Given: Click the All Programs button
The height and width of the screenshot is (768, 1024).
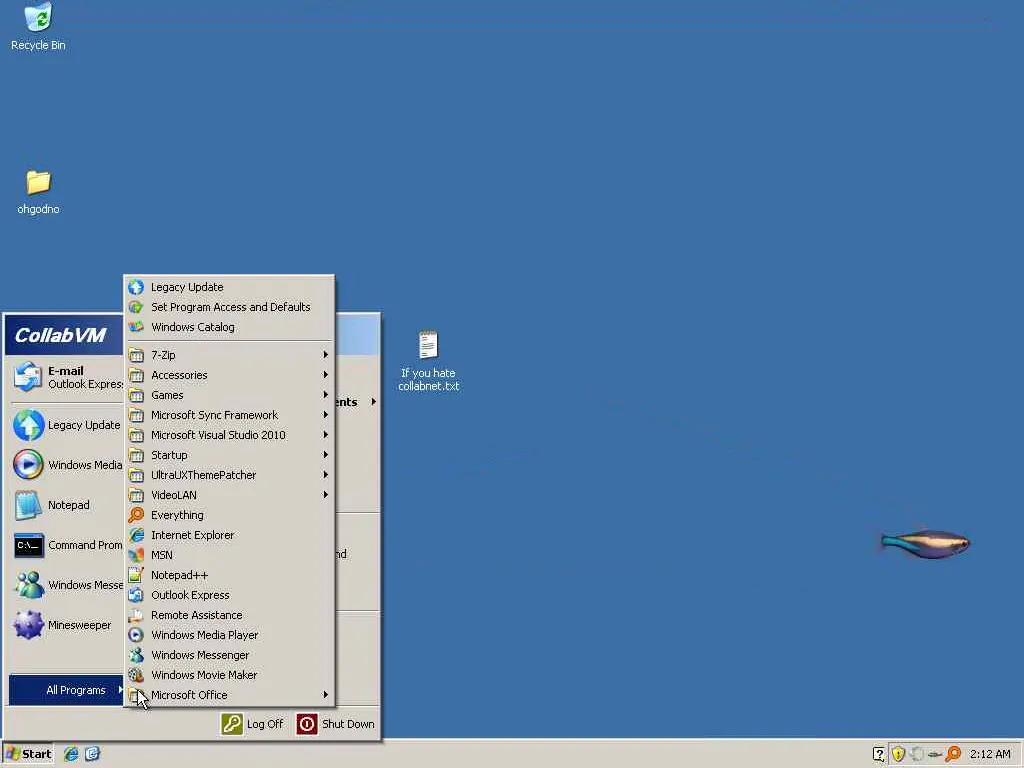Looking at the screenshot, I should coord(67,690).
